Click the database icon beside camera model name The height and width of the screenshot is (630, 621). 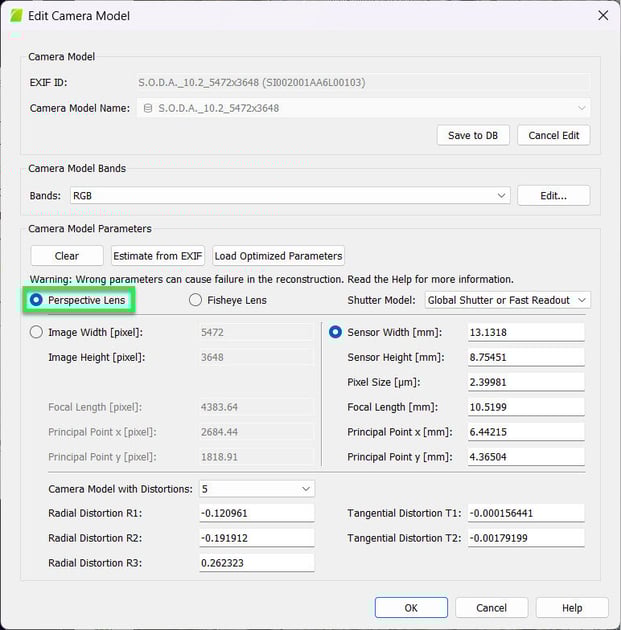148,108
